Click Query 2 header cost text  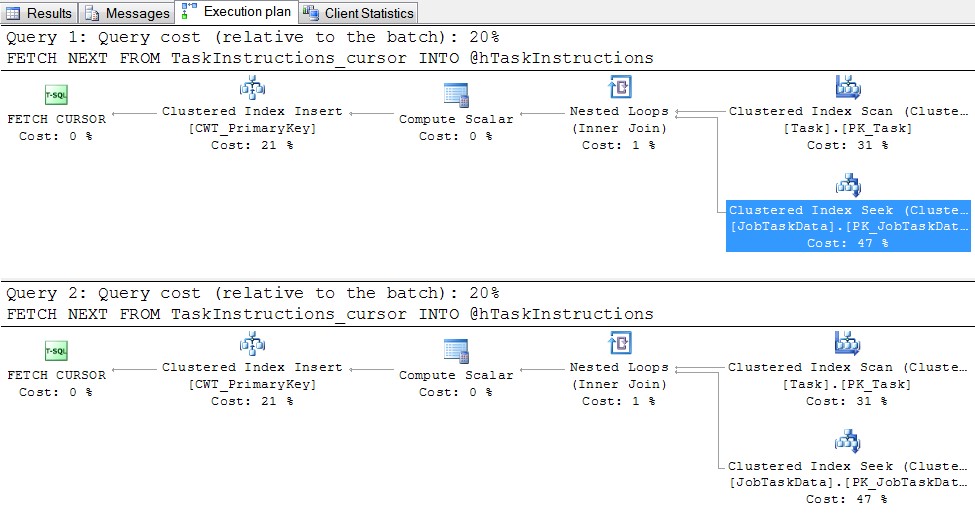coord(252,293)
